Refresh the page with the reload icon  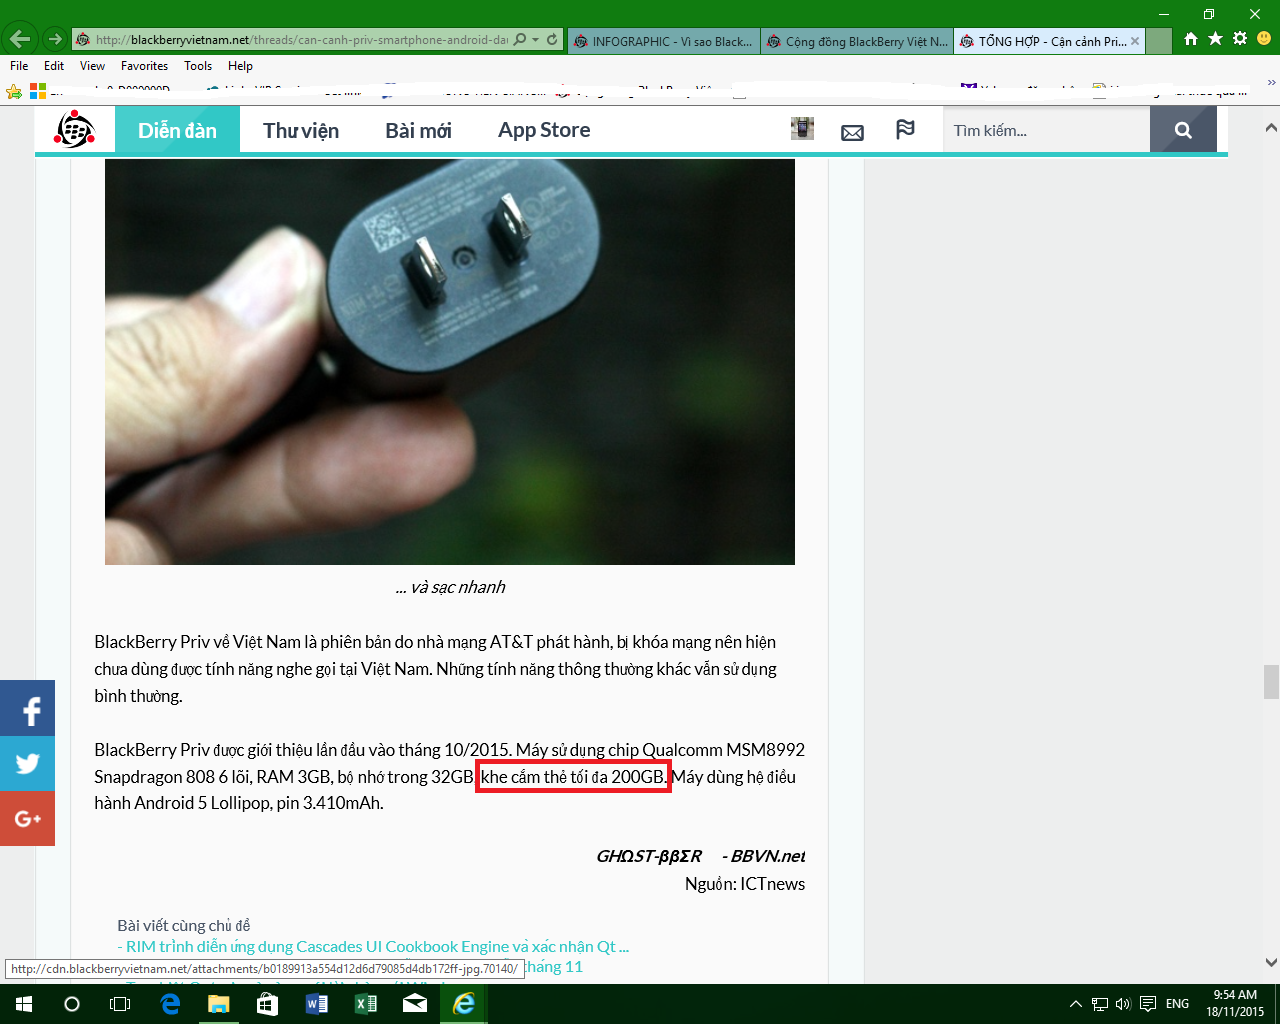click(x=552, y=40)
